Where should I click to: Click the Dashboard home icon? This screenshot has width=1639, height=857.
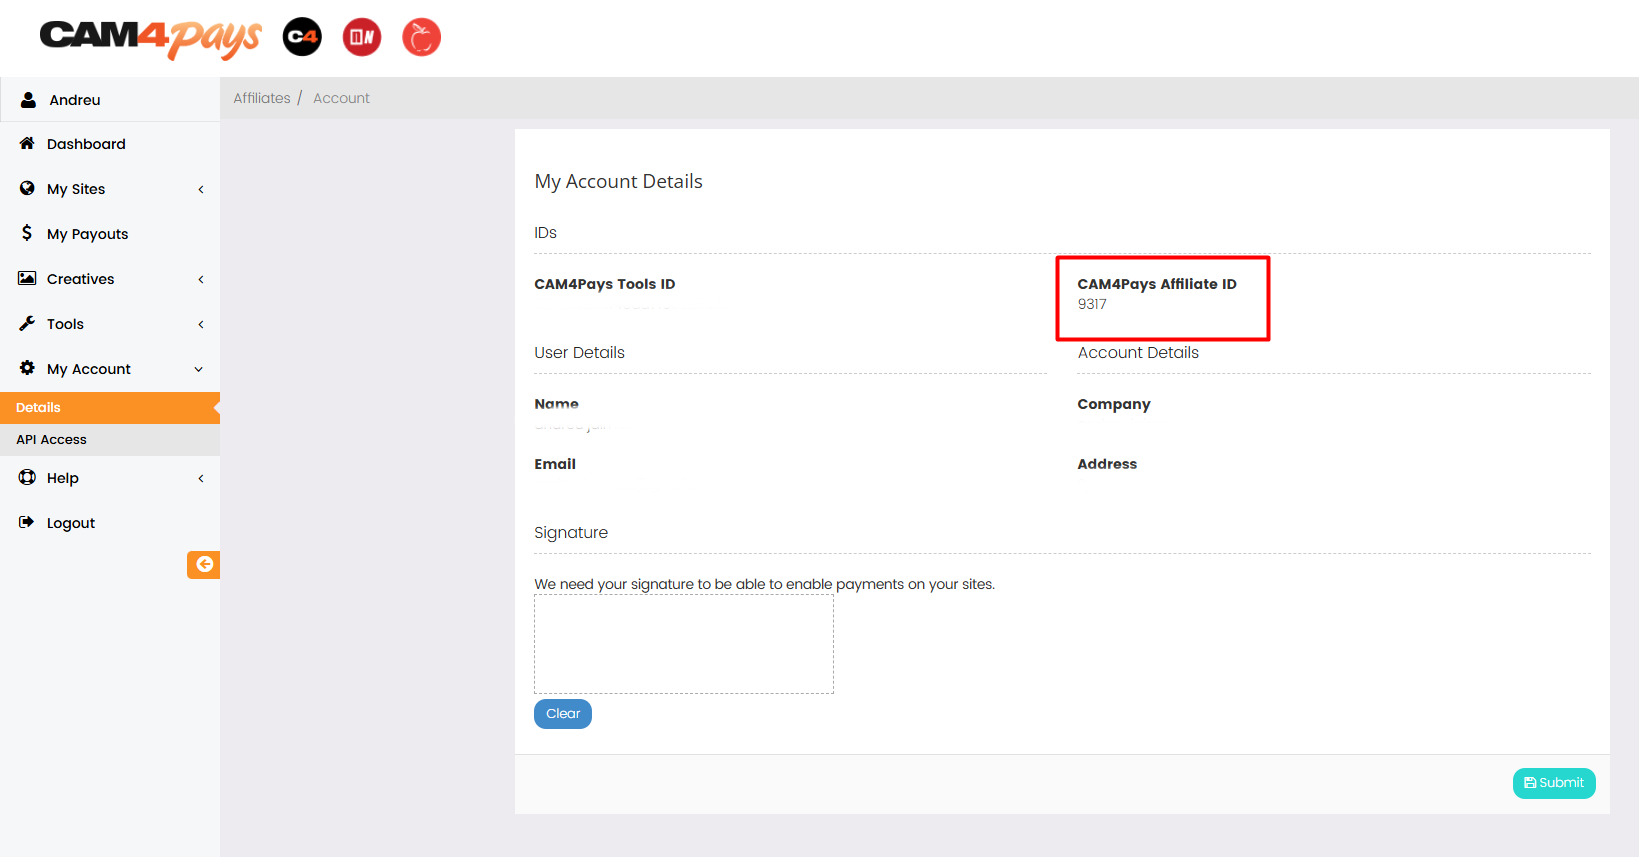click(27, 144)
